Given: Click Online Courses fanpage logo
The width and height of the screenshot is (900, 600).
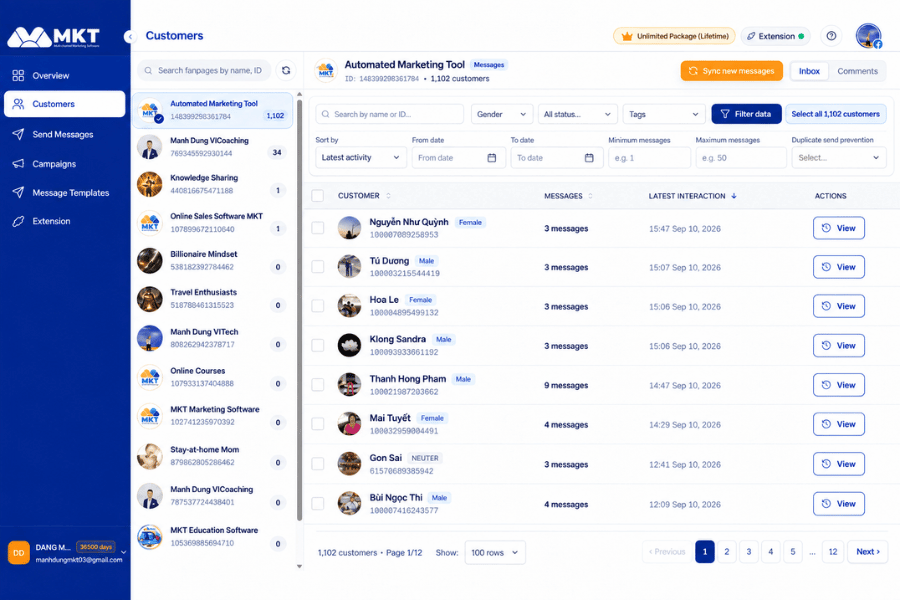Looking at the screenshot, I should pos(150,377).
